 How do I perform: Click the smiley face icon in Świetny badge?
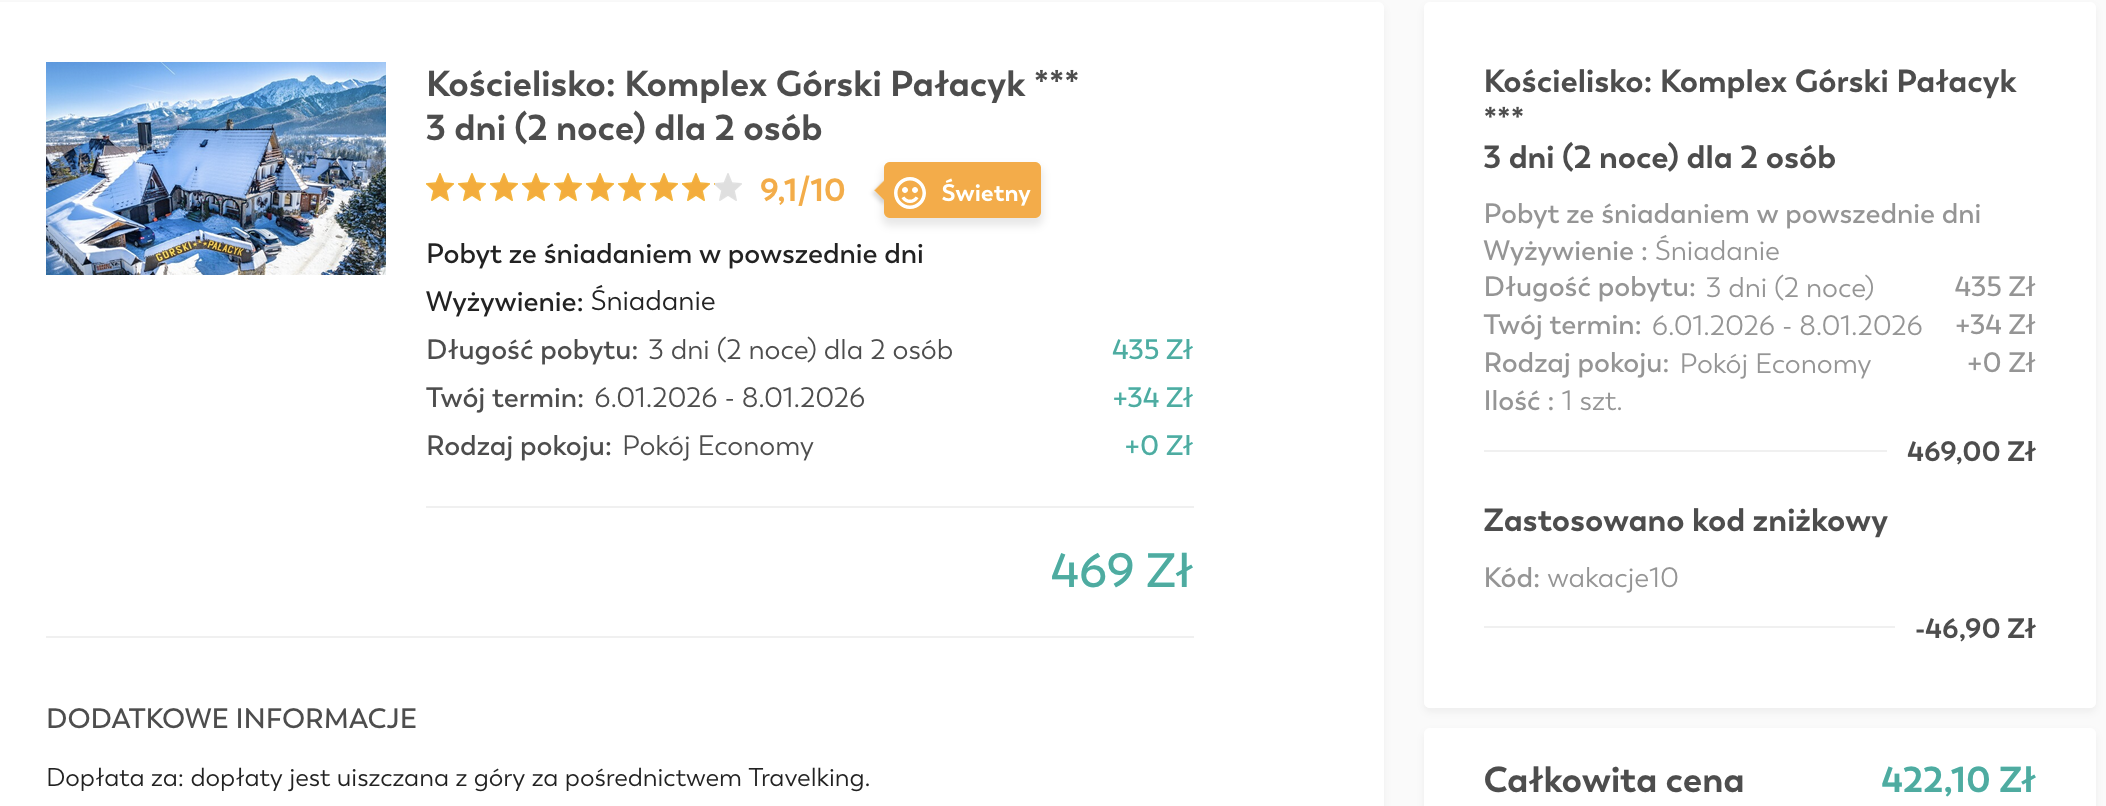point(910,192)
